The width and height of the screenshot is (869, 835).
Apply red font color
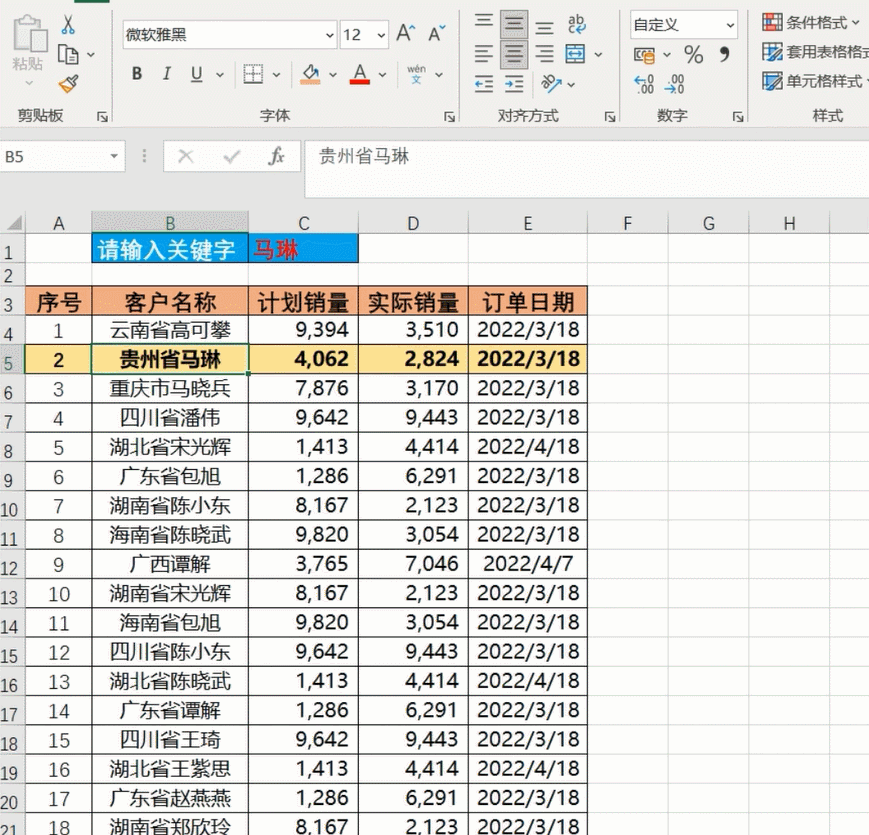click(x=360, y=74)
